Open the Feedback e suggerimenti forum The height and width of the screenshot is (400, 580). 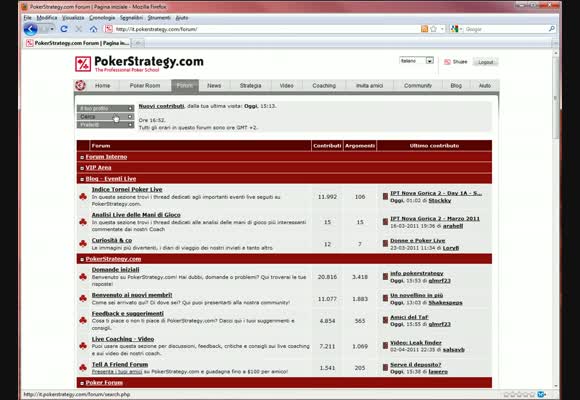128,313
